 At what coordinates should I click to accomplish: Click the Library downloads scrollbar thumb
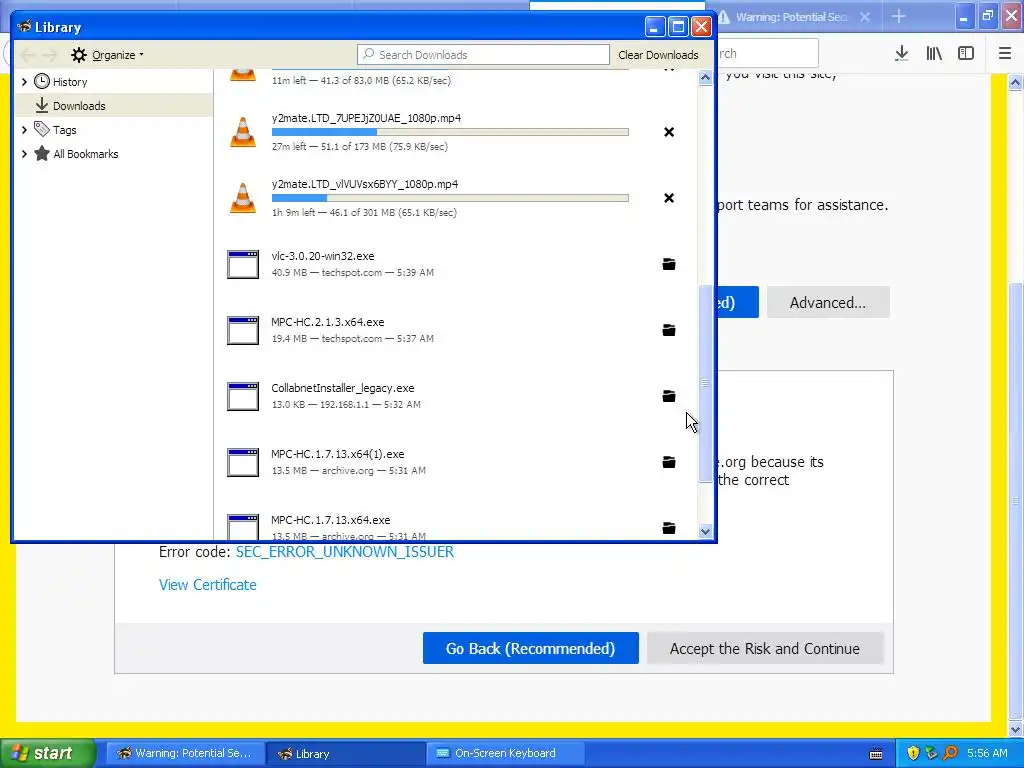(705, 384)
